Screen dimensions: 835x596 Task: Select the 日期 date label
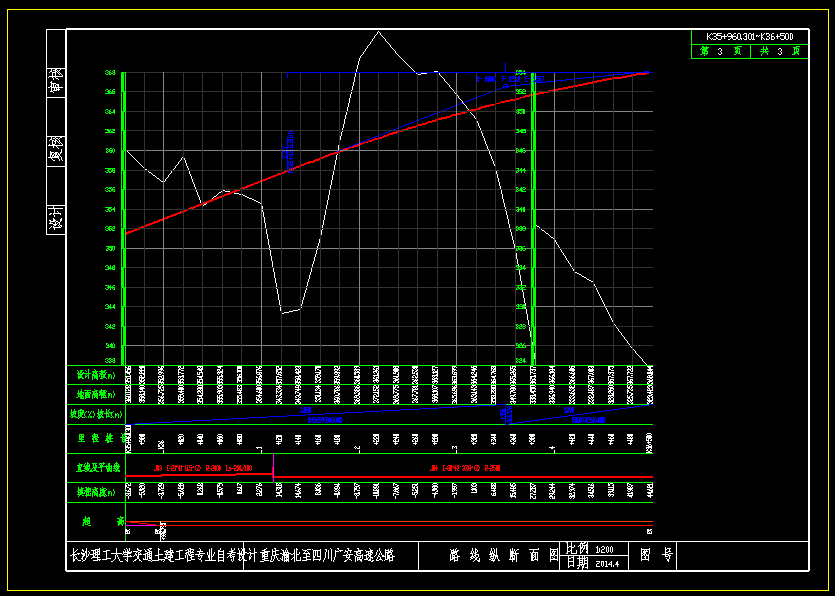pos(577,563)
